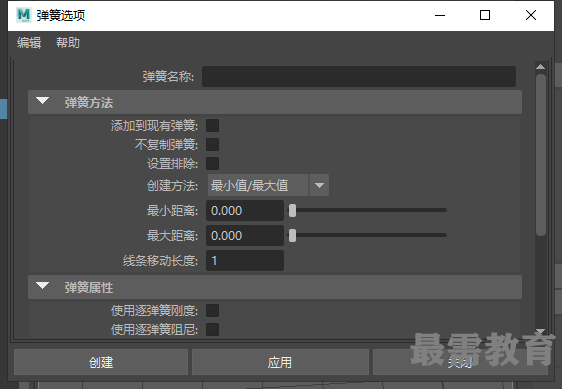The height and width of the screenshot is (389, 562).
Task: Open the 帮助 menu
Action: pos(68,43)
